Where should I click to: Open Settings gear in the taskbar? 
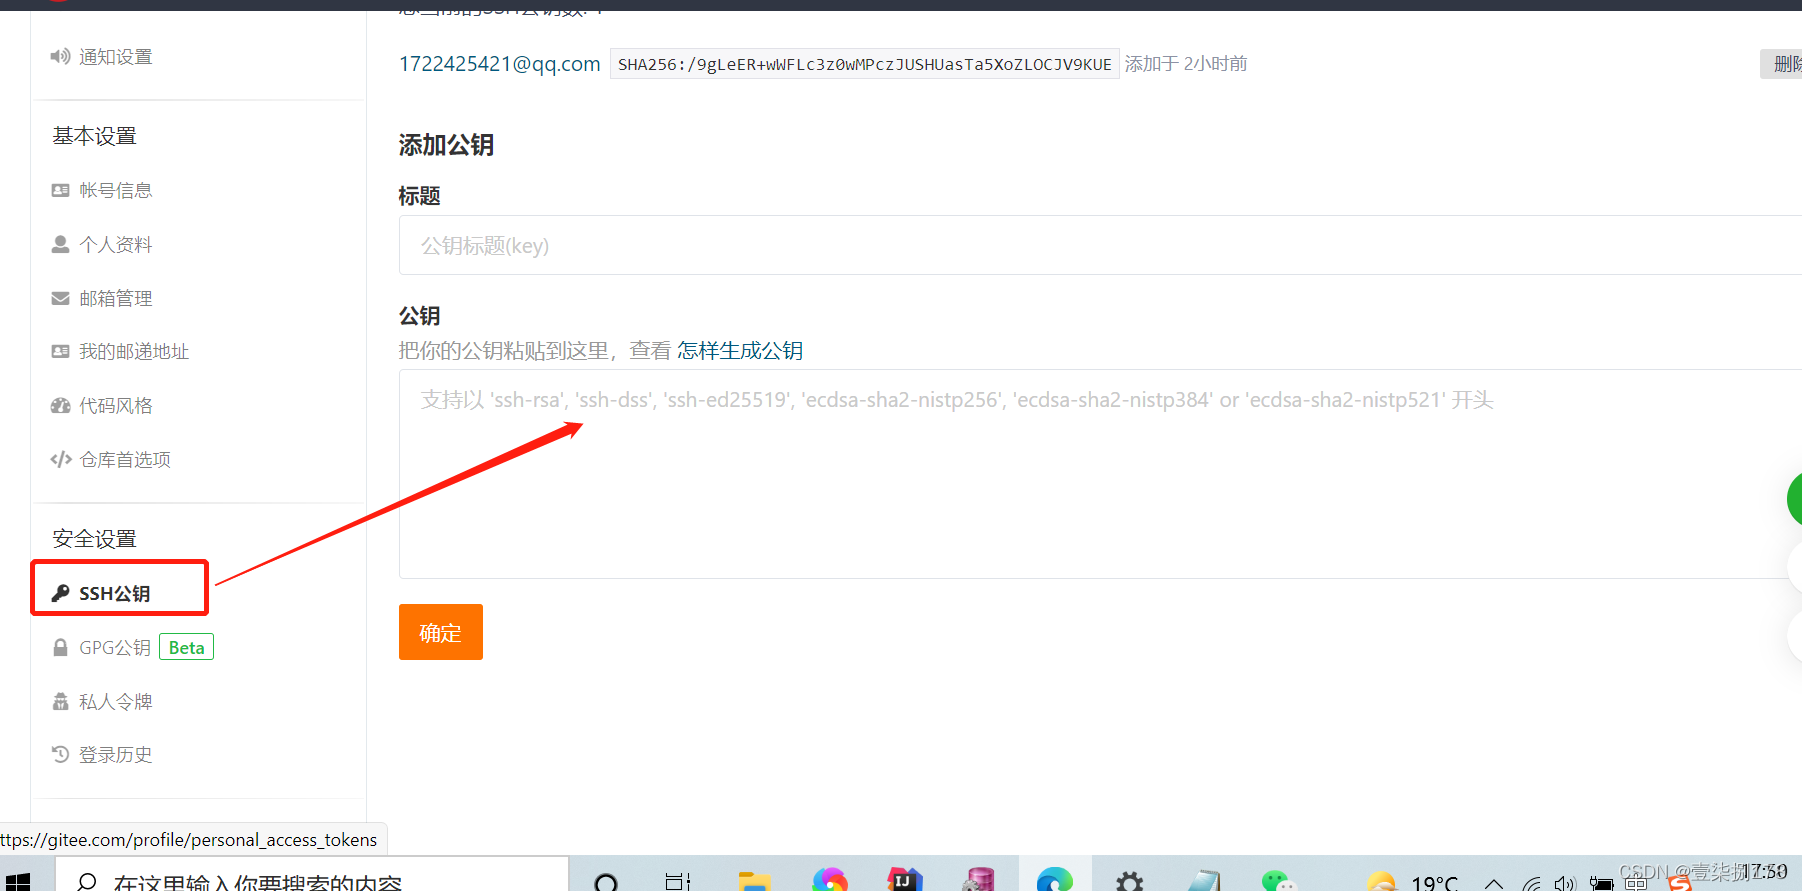click(1130, 881)
